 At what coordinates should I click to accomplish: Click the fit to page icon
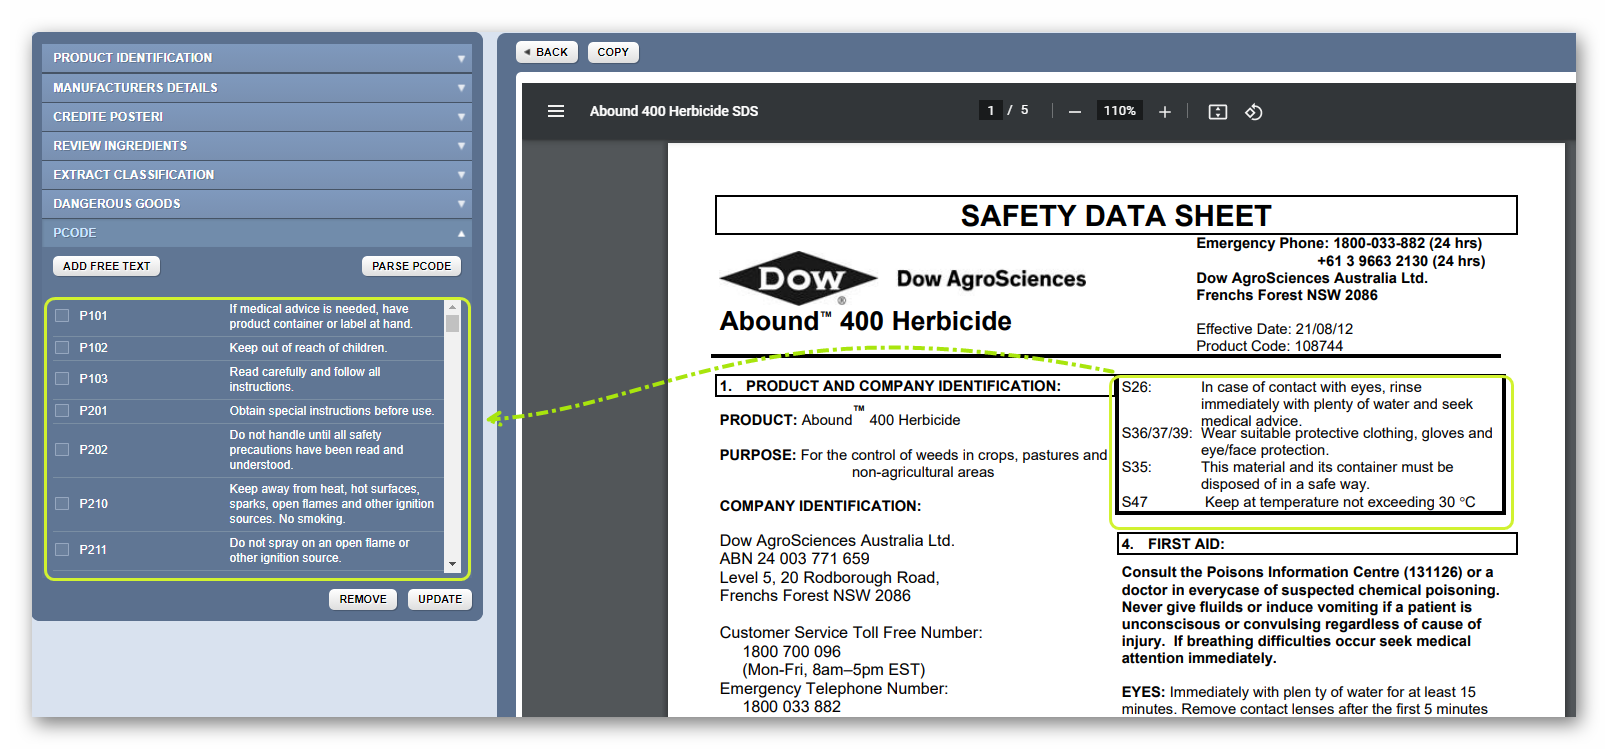point(1218,112)
